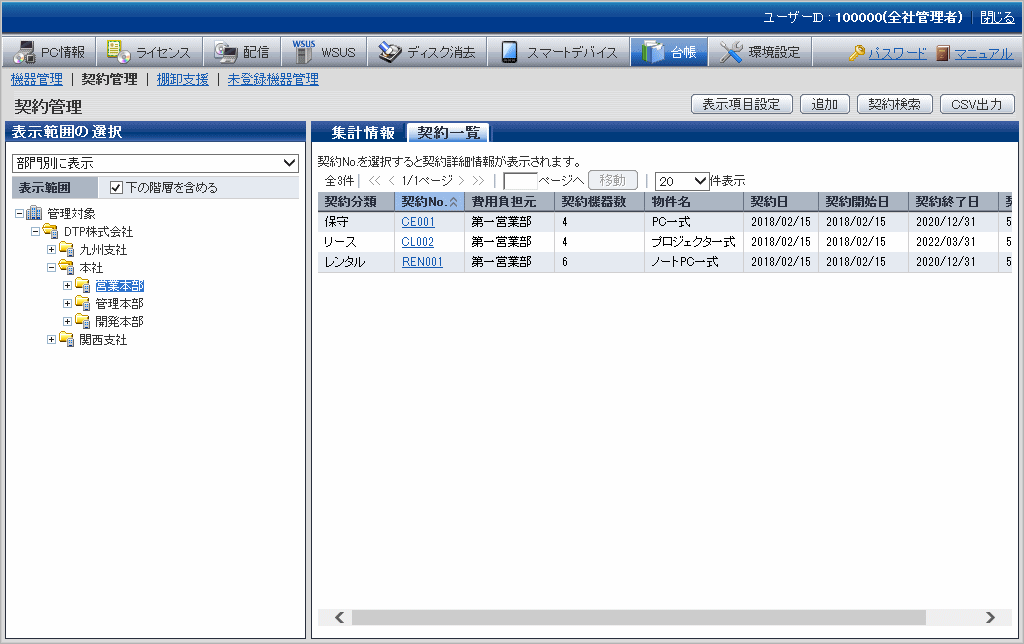The width and height of the screenshot is (1024, 644).
Task: Toggle the 下の階層を含める checkbox
Action: (116, 187)
